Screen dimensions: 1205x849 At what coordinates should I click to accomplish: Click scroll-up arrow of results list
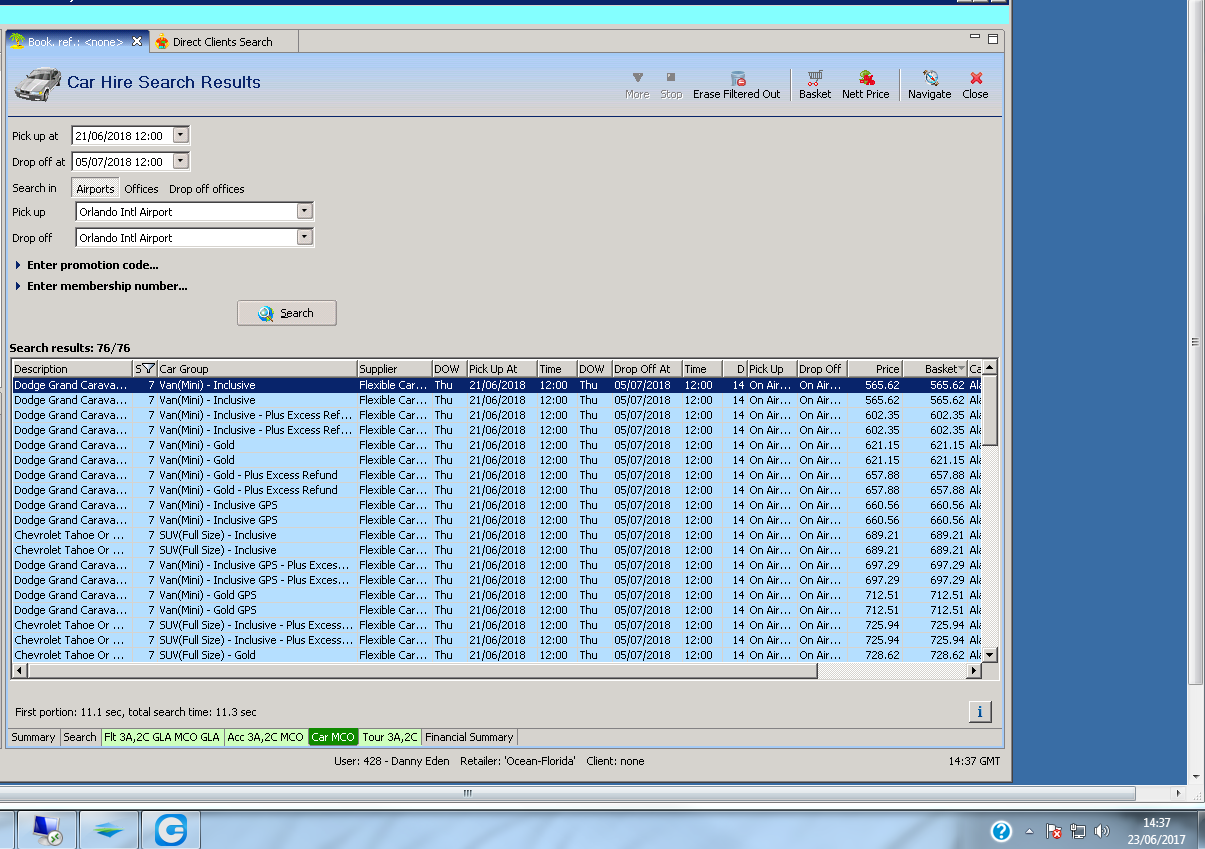990,369
